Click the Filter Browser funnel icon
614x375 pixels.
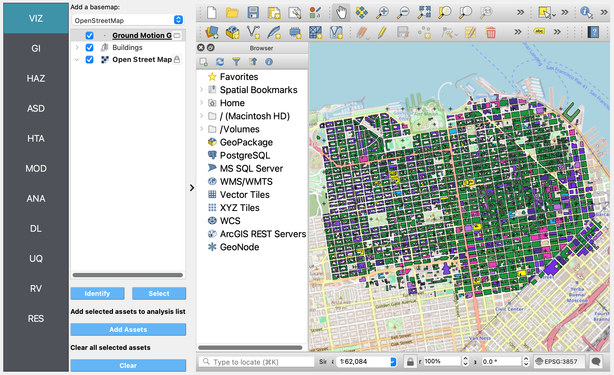tap(236, 62)
